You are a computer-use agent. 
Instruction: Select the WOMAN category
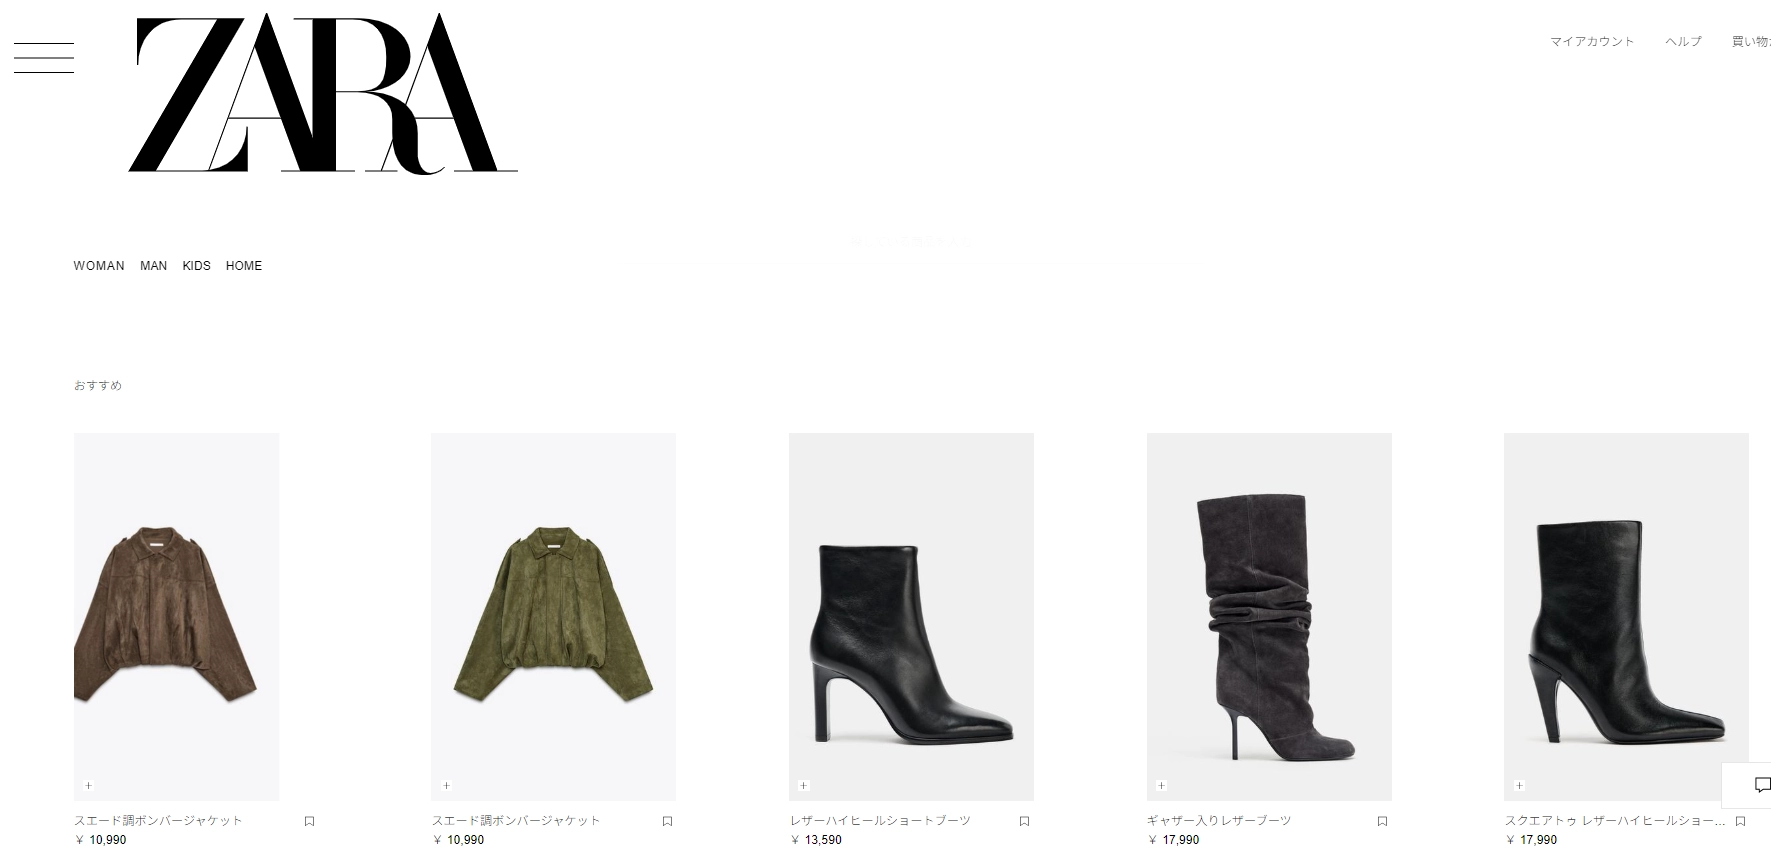coord(99,266)
